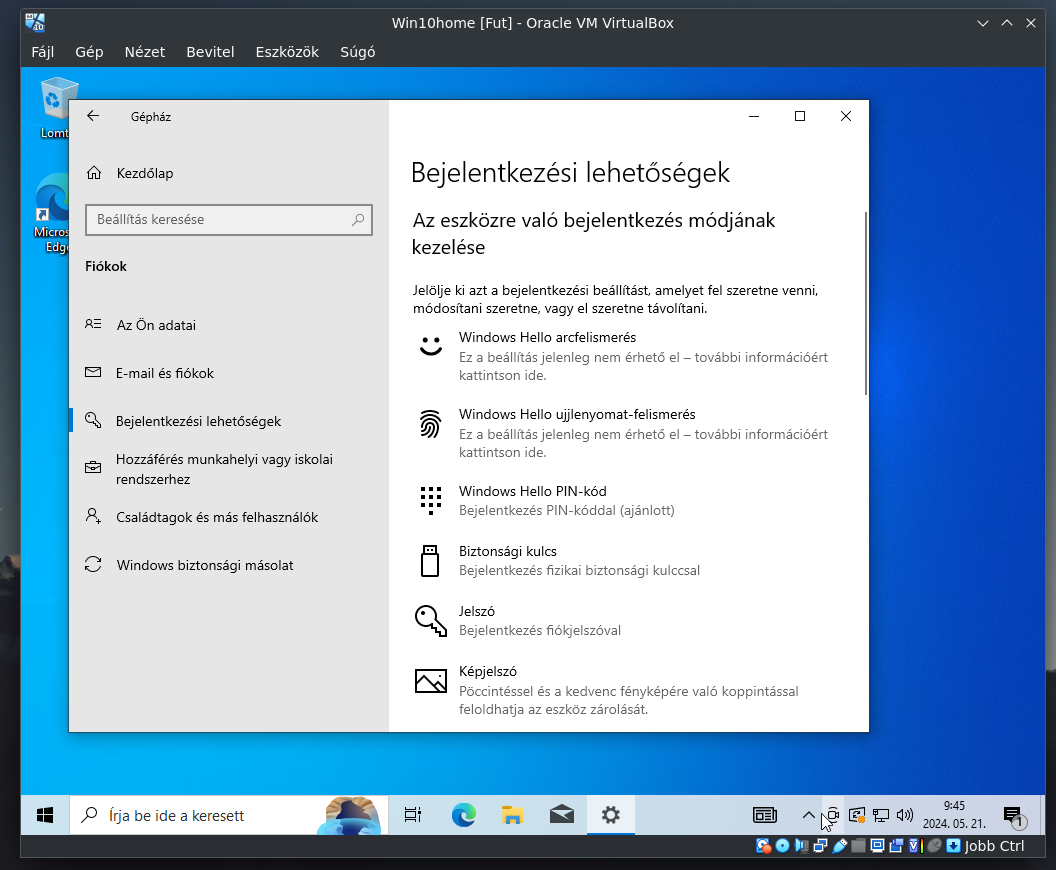
Task: Click the Beállítás keresése search field
Action: coord(229,220)
